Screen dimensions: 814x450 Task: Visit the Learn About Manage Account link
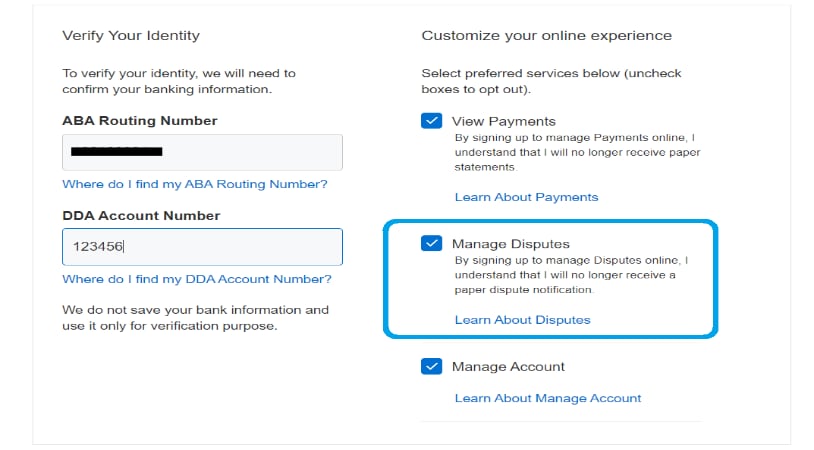[x=548, y=398]
